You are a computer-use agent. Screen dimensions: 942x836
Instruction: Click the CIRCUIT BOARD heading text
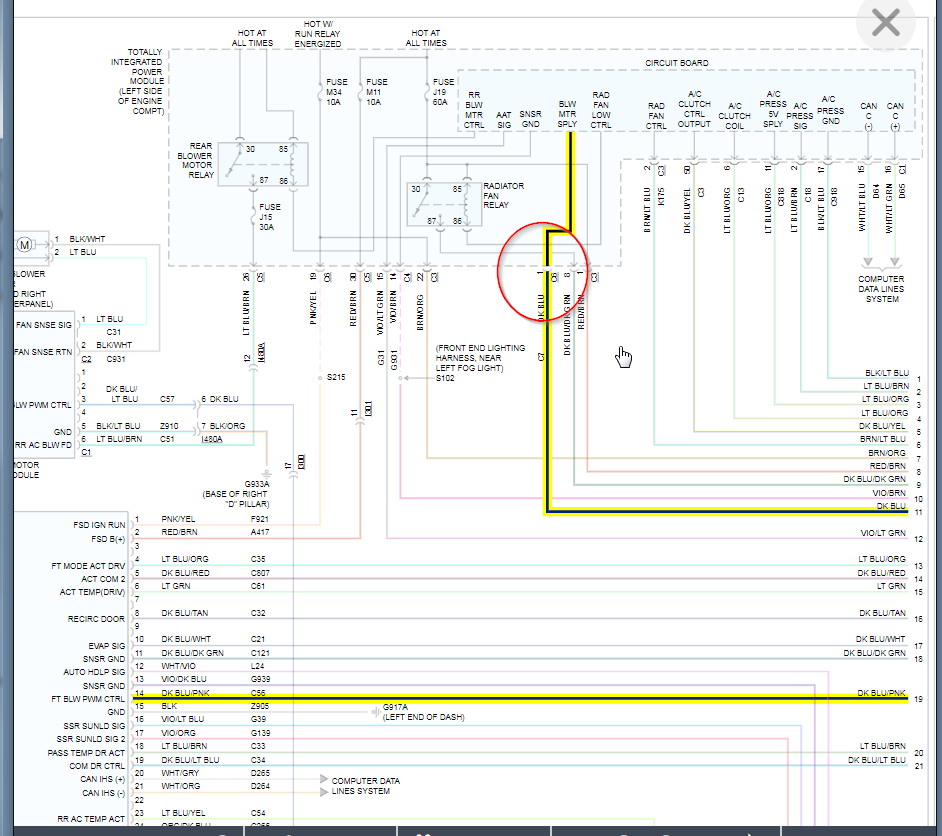[x=677, y=63]
